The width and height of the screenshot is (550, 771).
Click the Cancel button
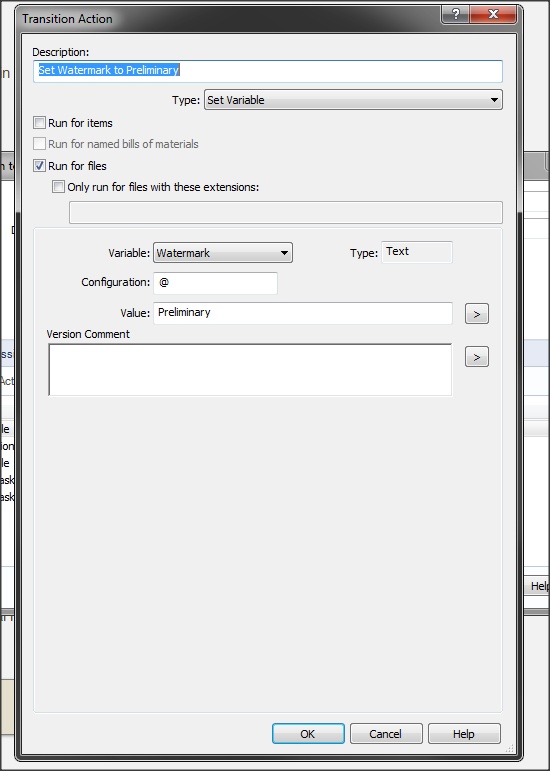coord(386,734)
